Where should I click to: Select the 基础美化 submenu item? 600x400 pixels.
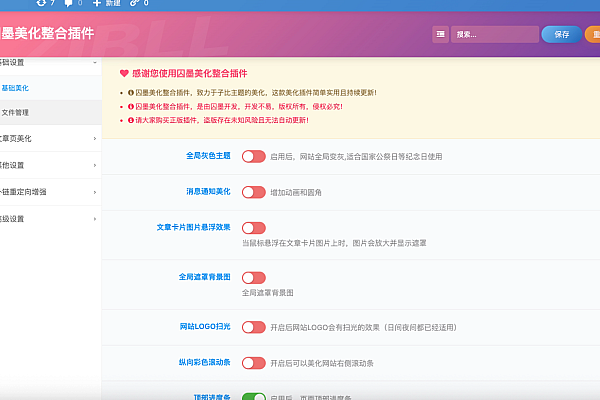[x=51, y=88]
